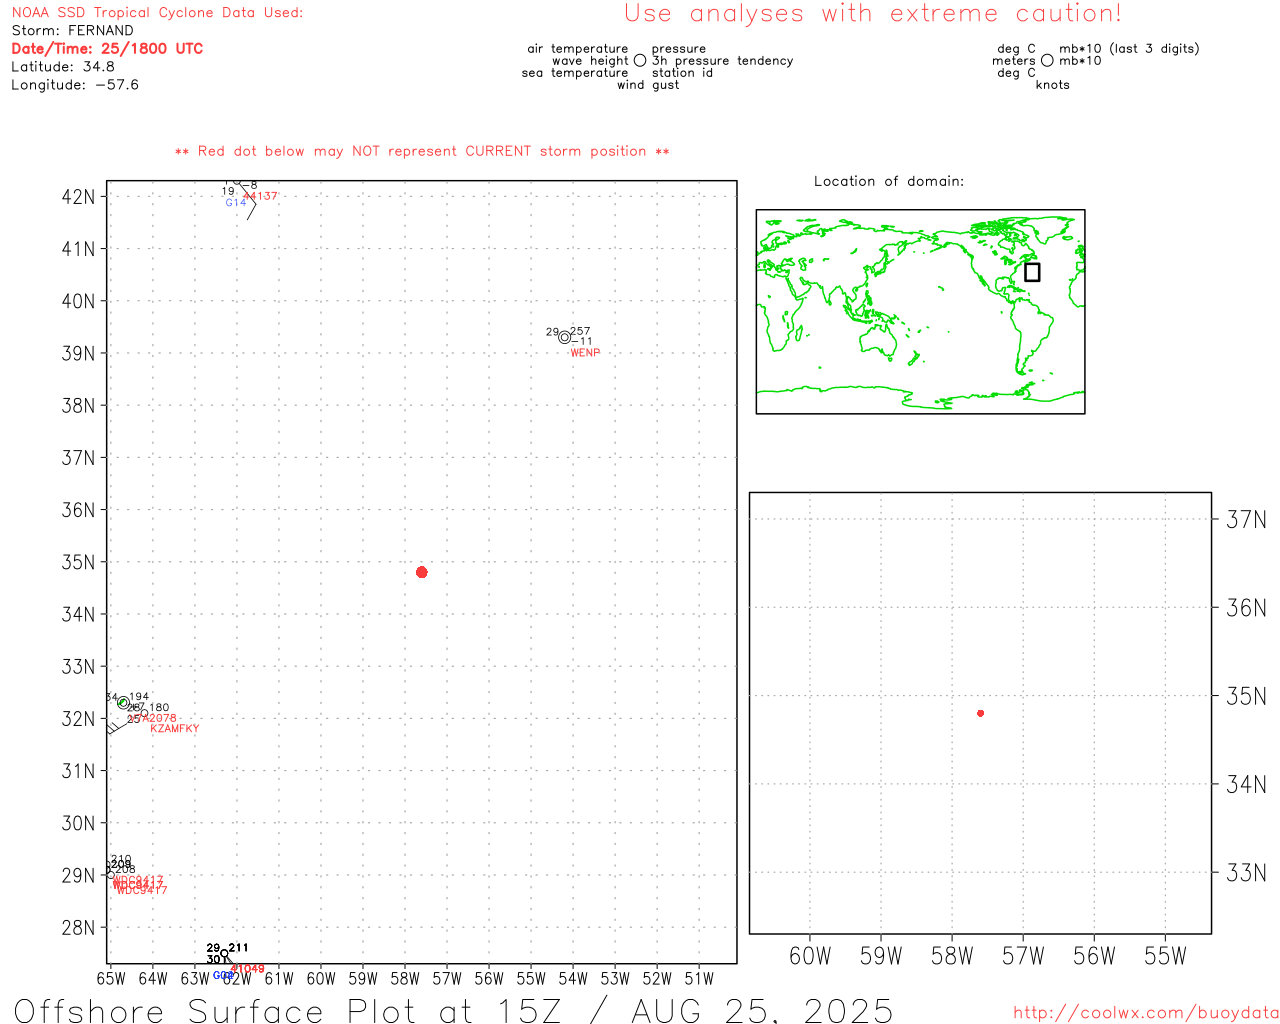This screenshot has width=1280, height=1024.
Task: Select the WENP station id label
Action: [x=585, y=353]
